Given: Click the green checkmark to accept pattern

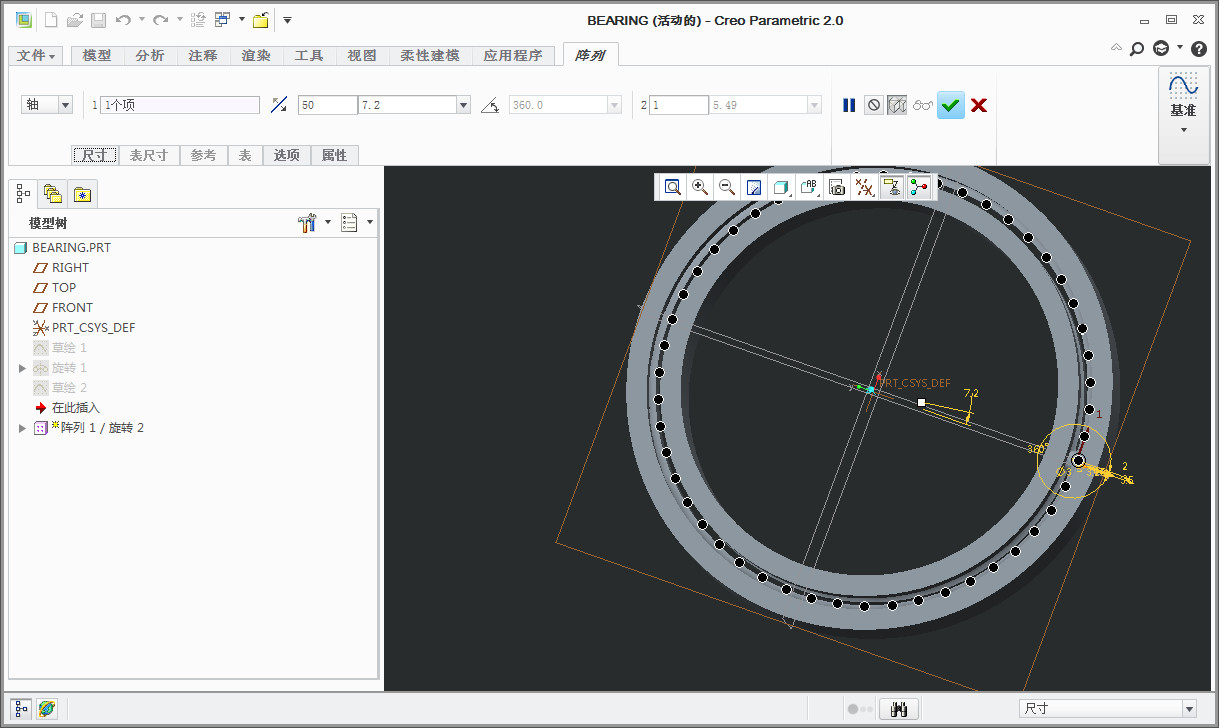Looking at the screenshot, I should coord(951,105).
